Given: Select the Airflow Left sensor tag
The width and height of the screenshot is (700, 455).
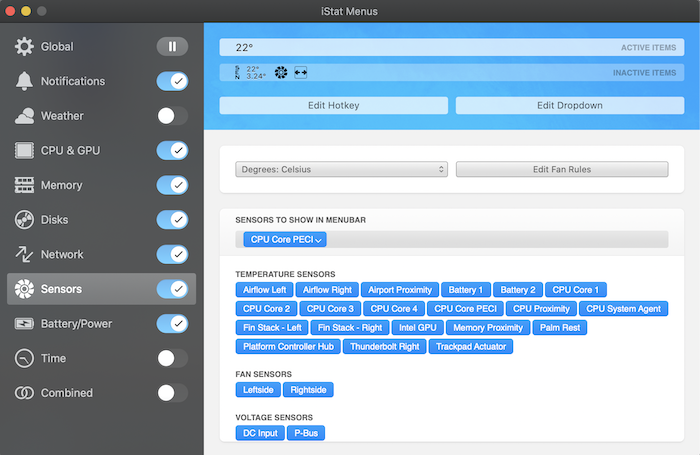Looking at the screenshot, I should [x=264, y=290].
